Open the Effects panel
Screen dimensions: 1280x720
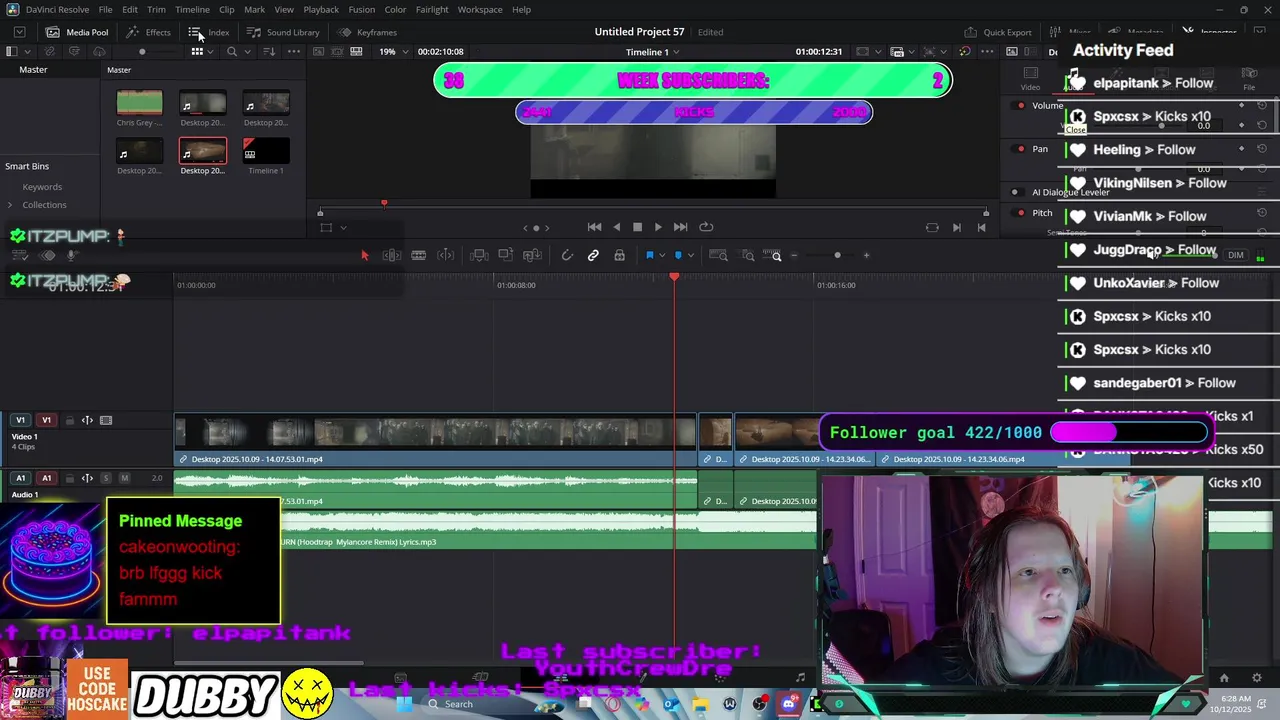pyautogui.click(x=149, y=32)
